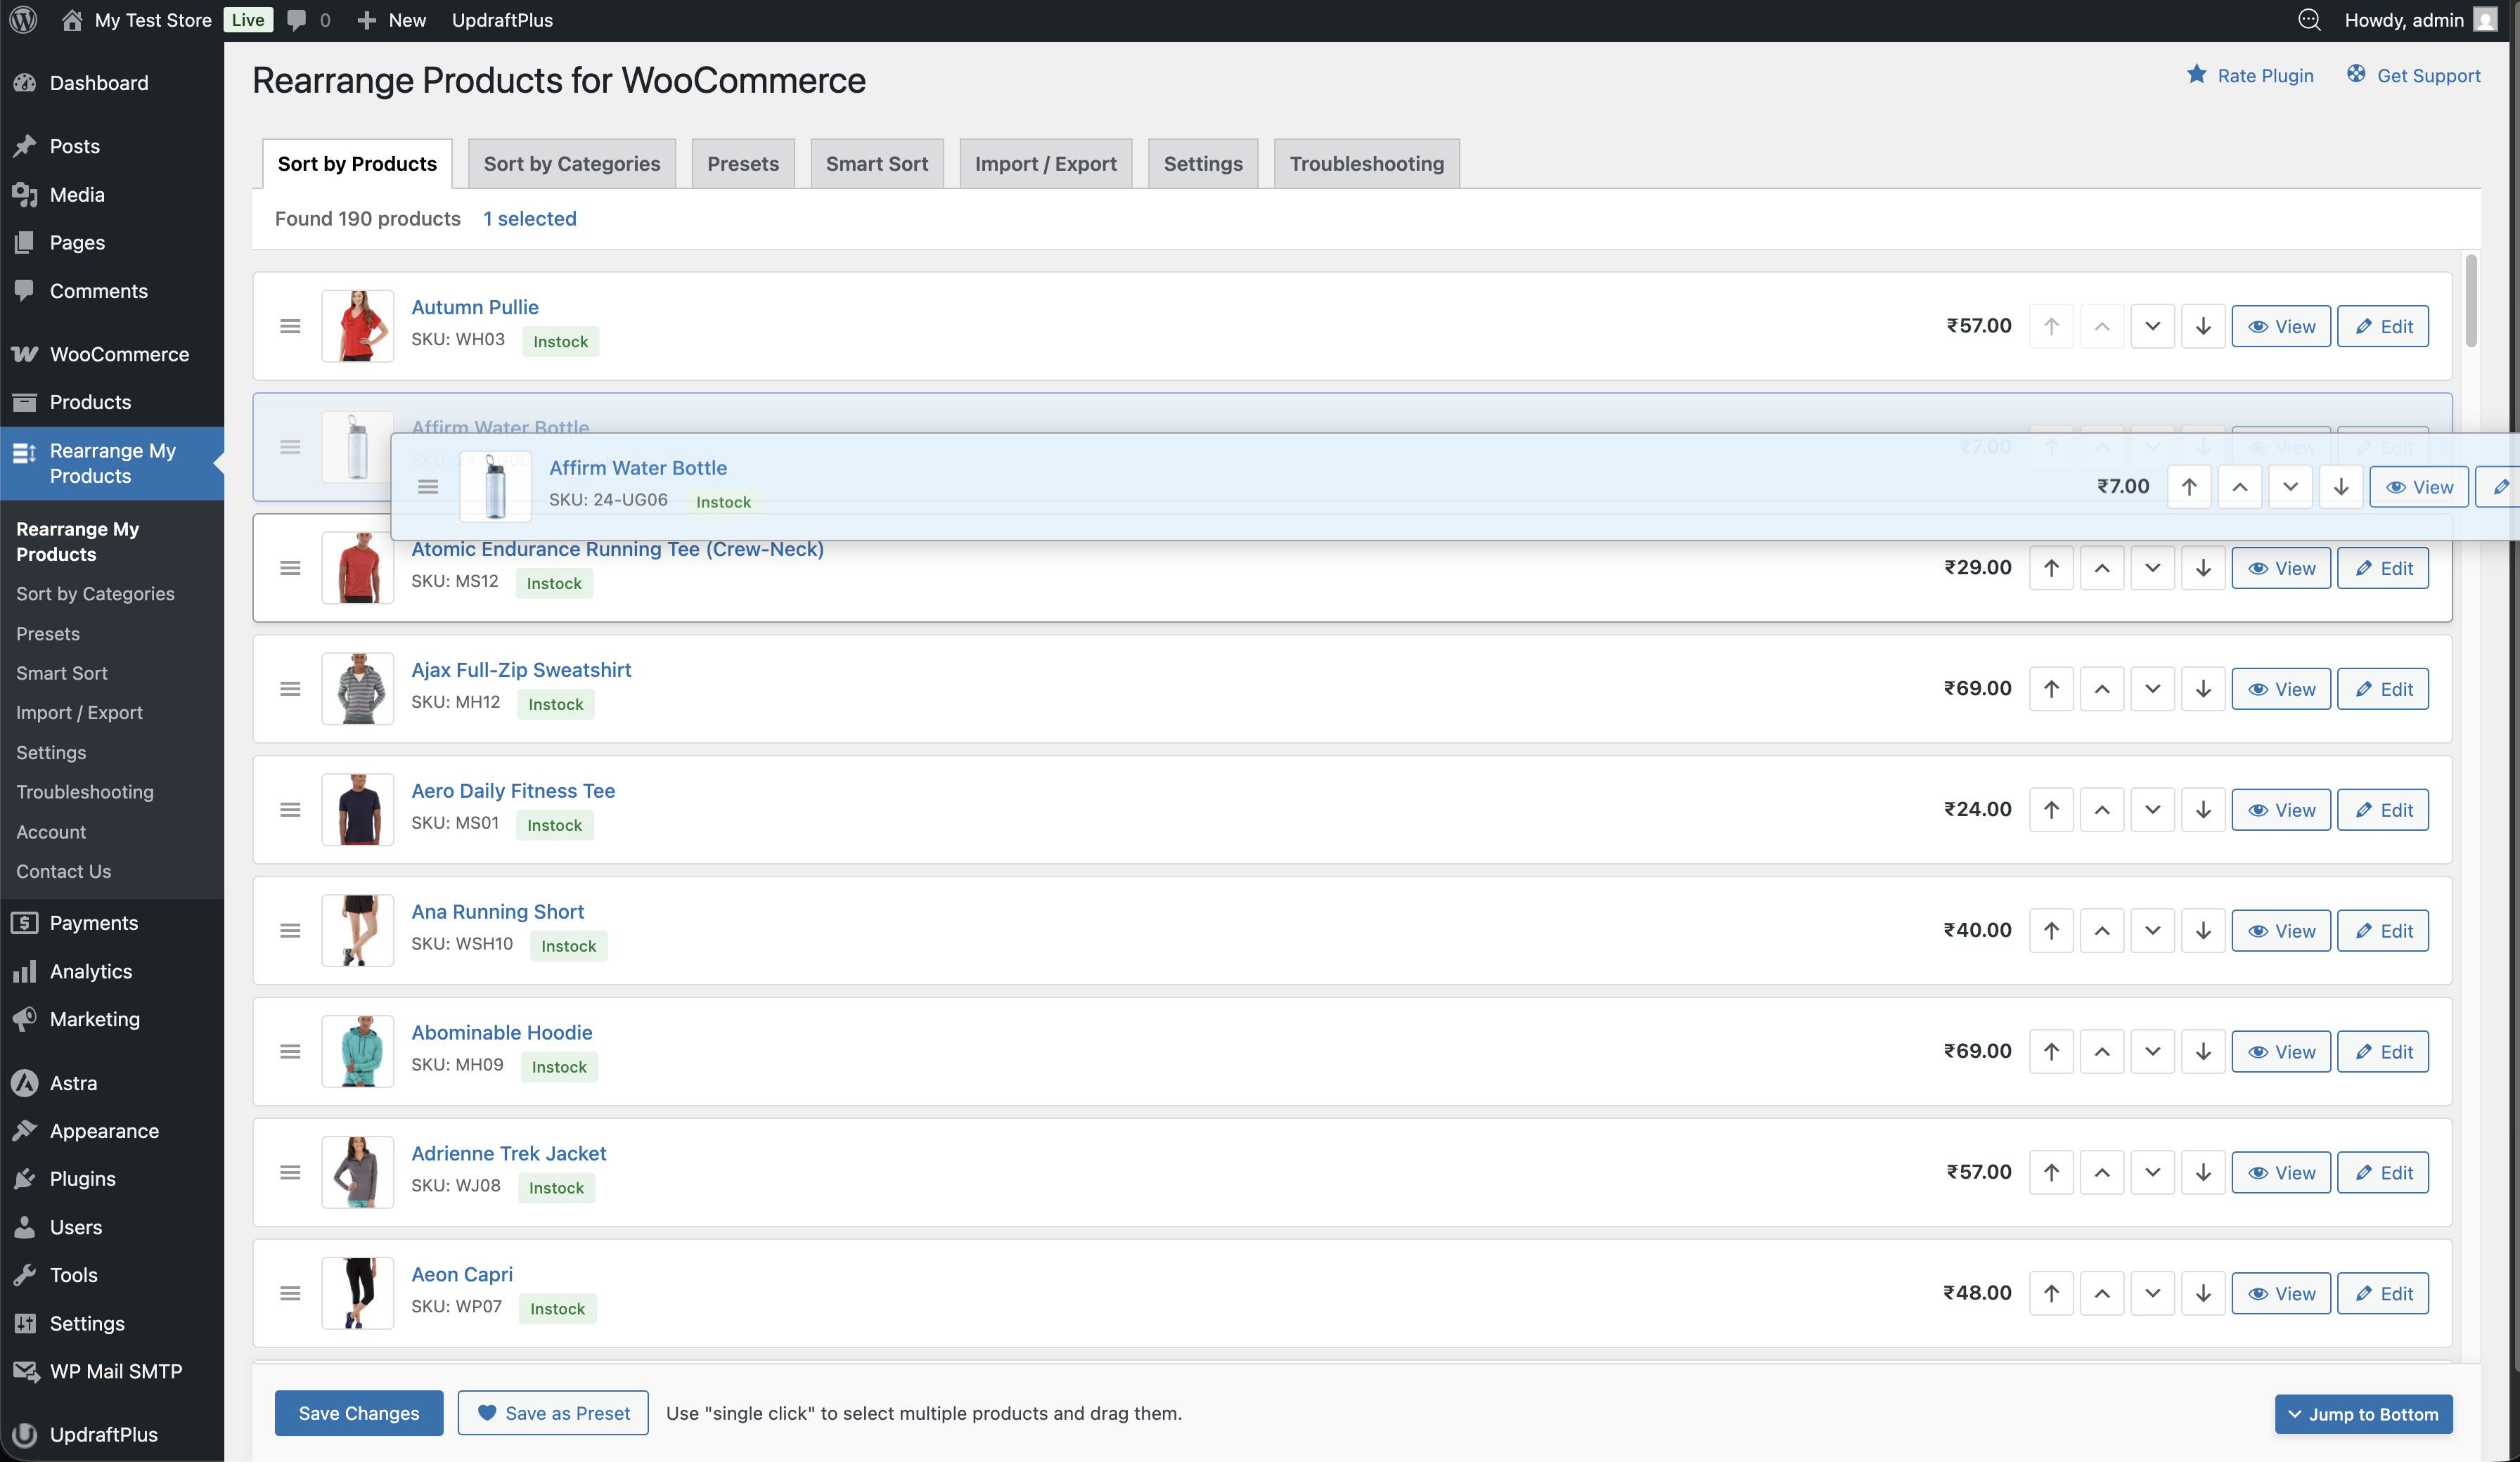
Task: Open Smart Sort in the sidebar submenu
Action: (x=62, y=673)
